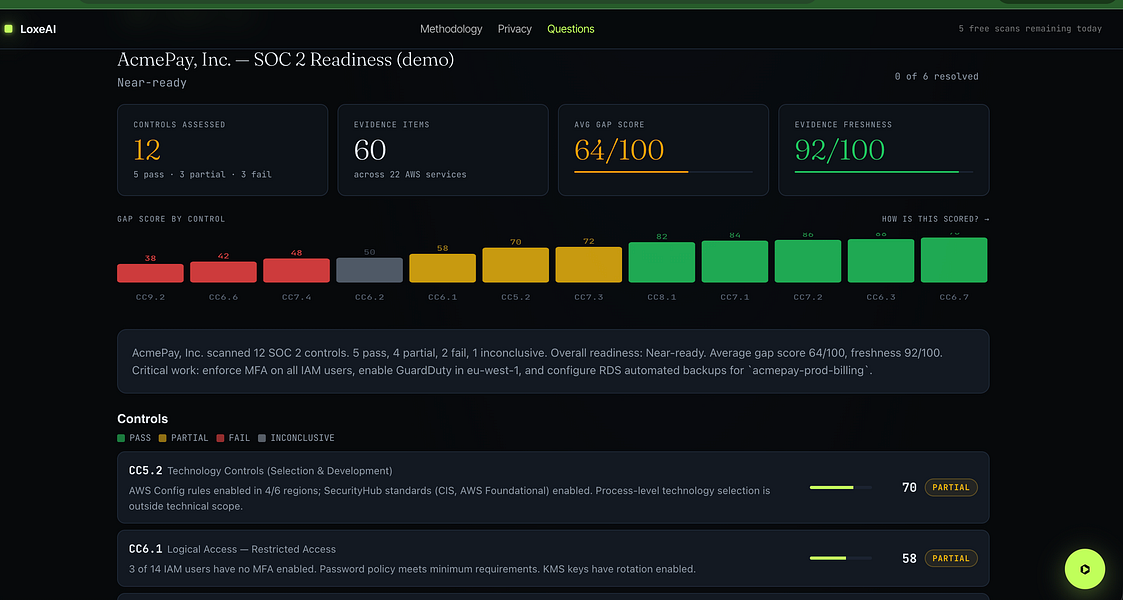Click the Controls section heading
1123x600 pixels.
pos(143,419)
